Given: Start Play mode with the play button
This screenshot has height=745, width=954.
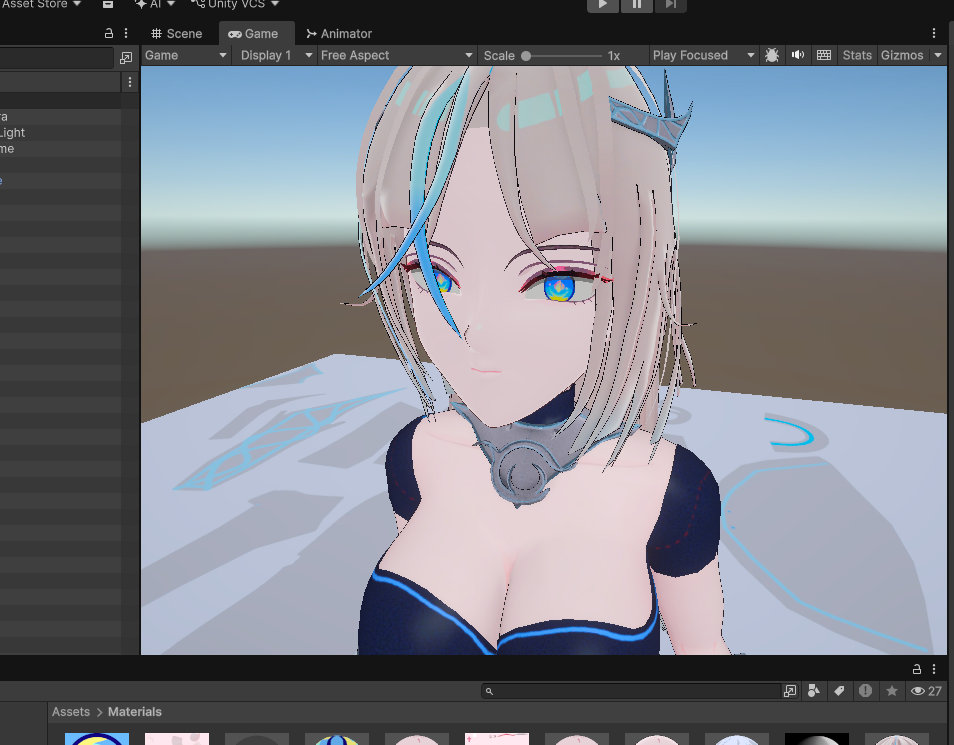Looking at the screenshot, I should [602, 5].
